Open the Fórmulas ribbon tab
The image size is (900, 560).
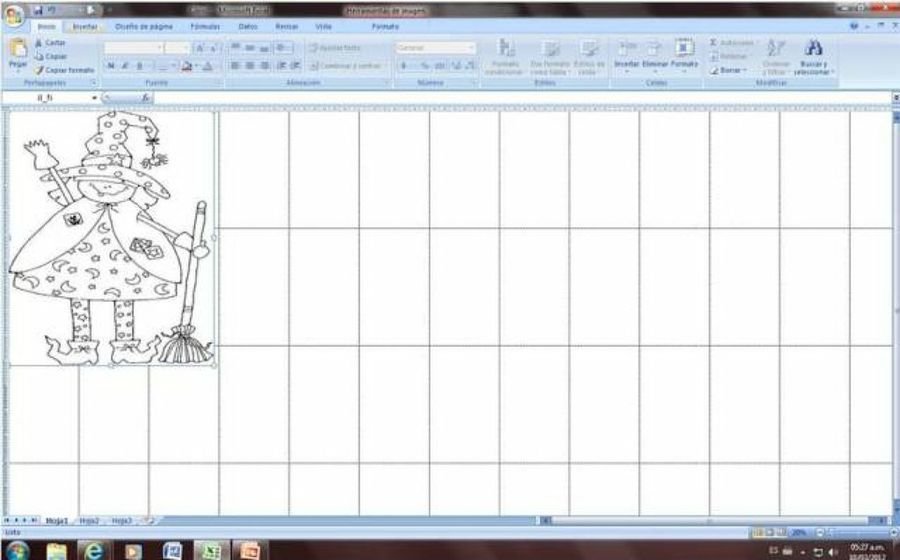pyautogui.click(x=205, y=27)
